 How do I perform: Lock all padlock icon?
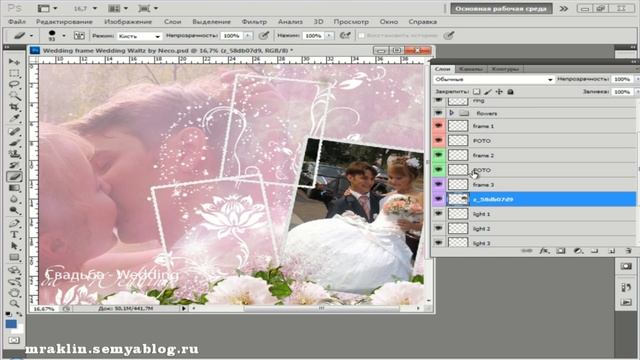tap(510, 92)
